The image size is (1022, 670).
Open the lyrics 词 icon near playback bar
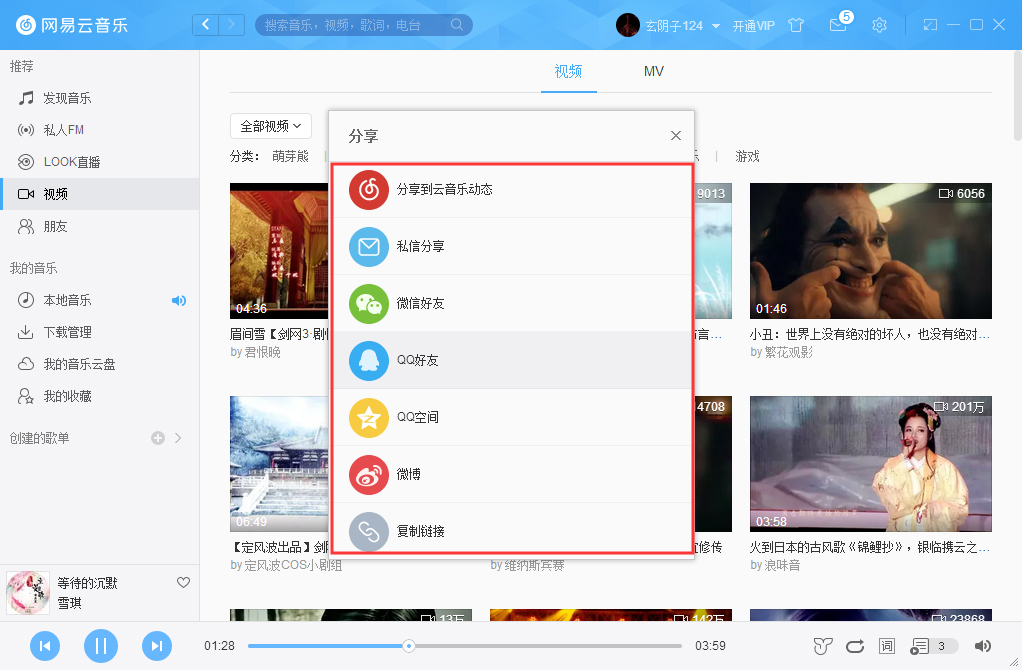tap(886, 646)
